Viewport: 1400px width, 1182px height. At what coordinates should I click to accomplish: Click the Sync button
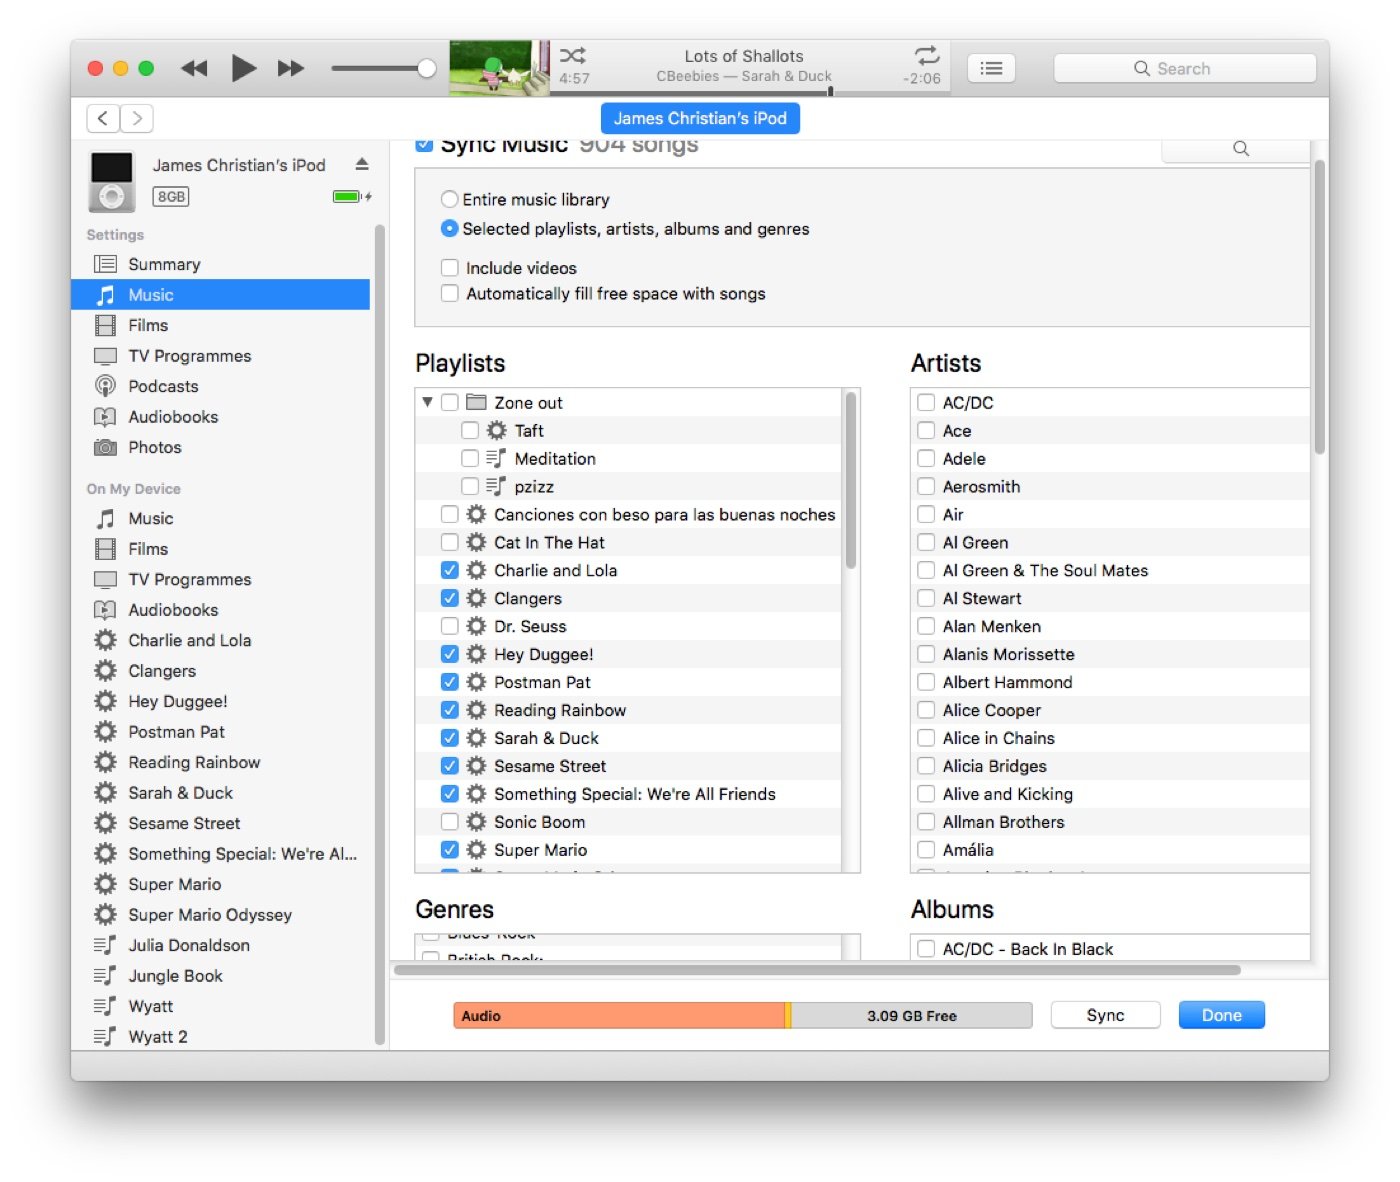[1105, 1014]
